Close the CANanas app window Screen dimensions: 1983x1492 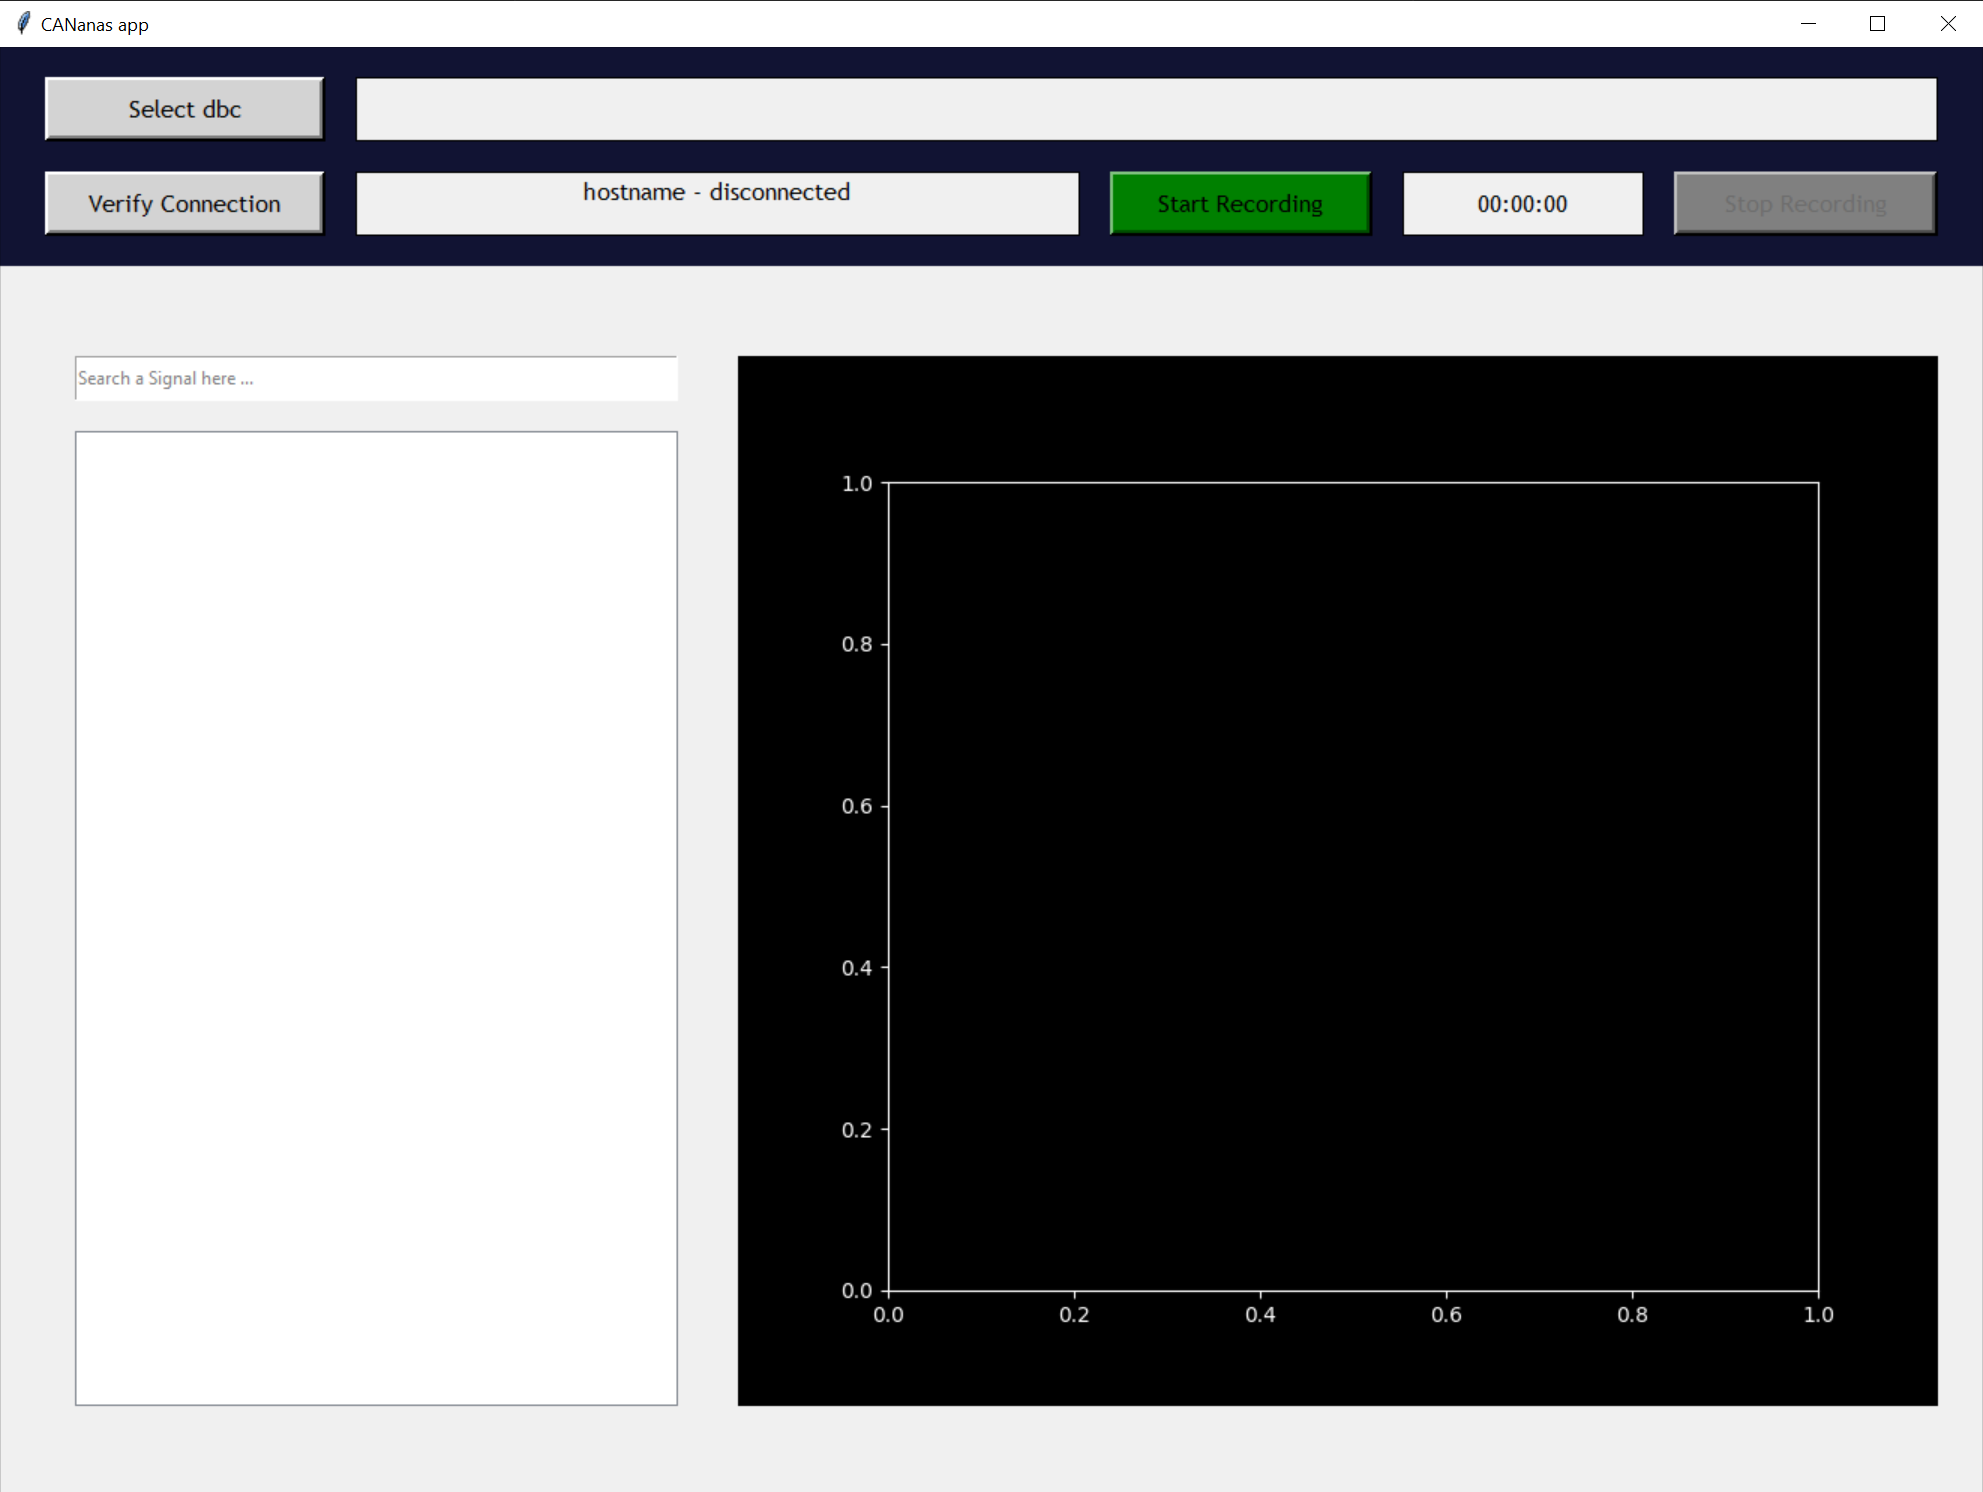click(1948, 23)
